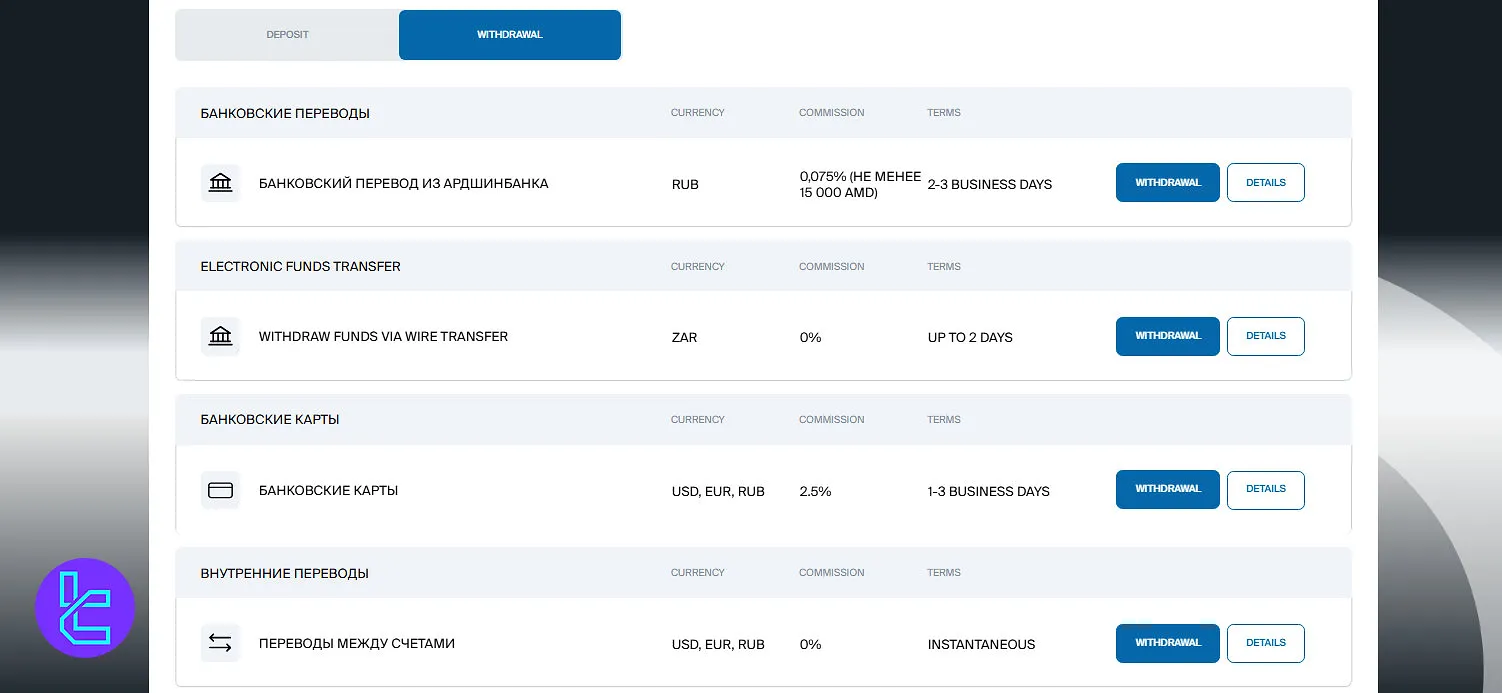
Task: View Details for Переводы между счетами
Action: point(1265,643)
